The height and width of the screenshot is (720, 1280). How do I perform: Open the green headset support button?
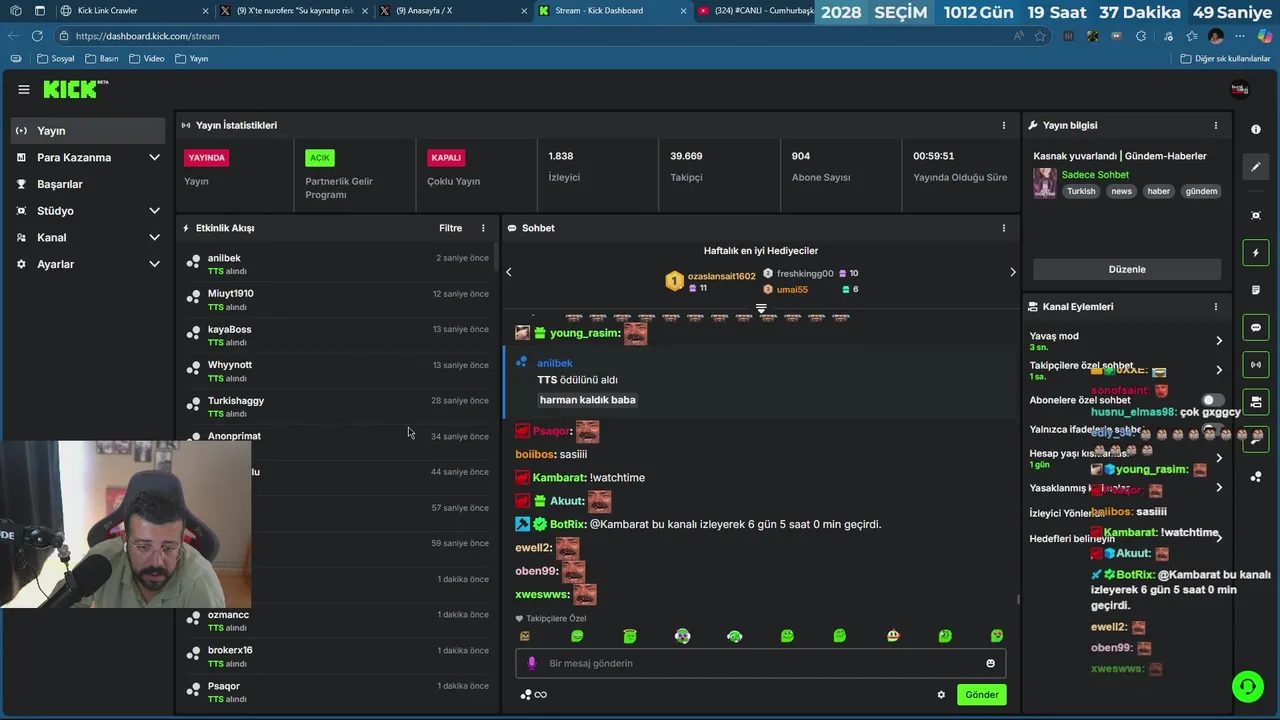click(x=1247, y=686)
